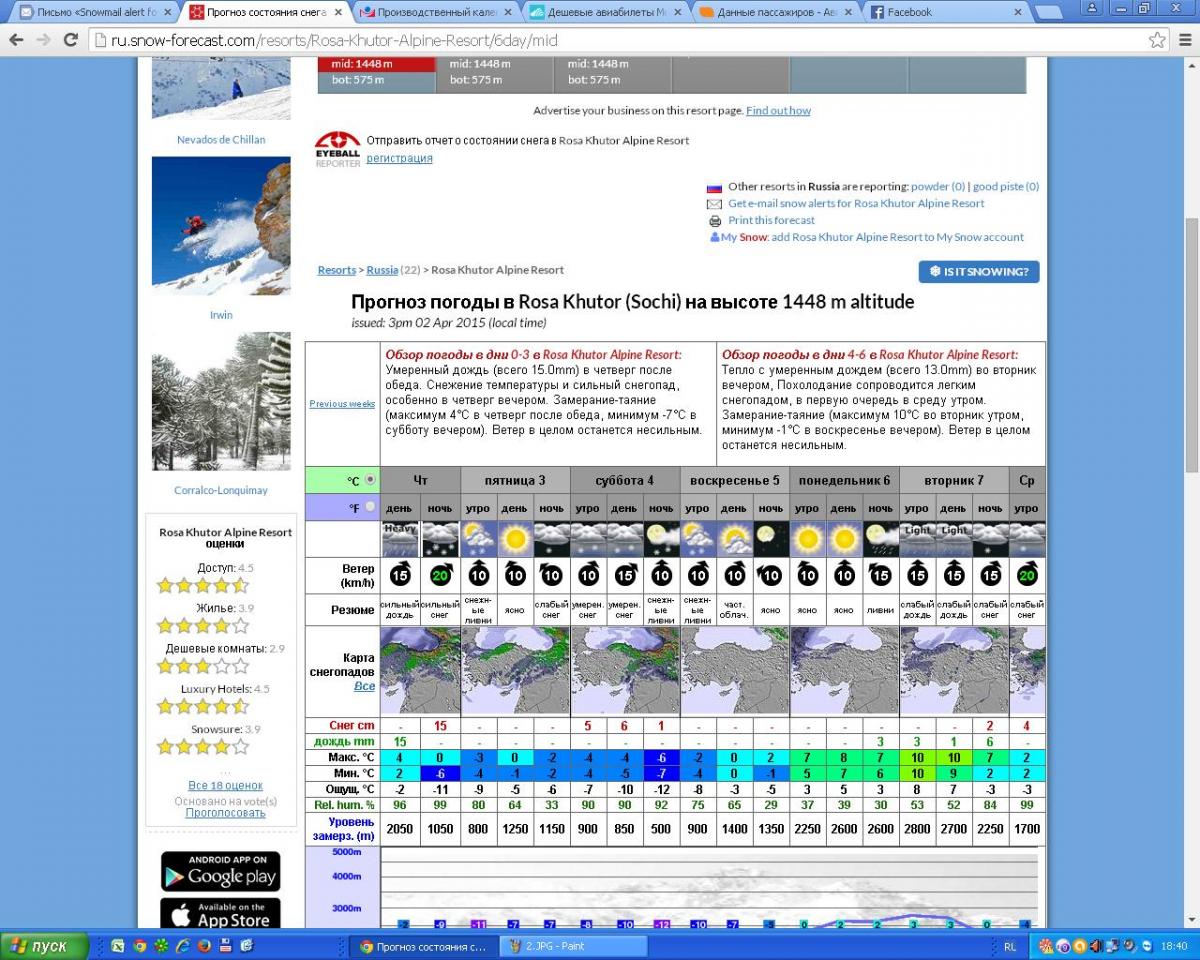Click the Print this forecast link

[x=771, y=220]
